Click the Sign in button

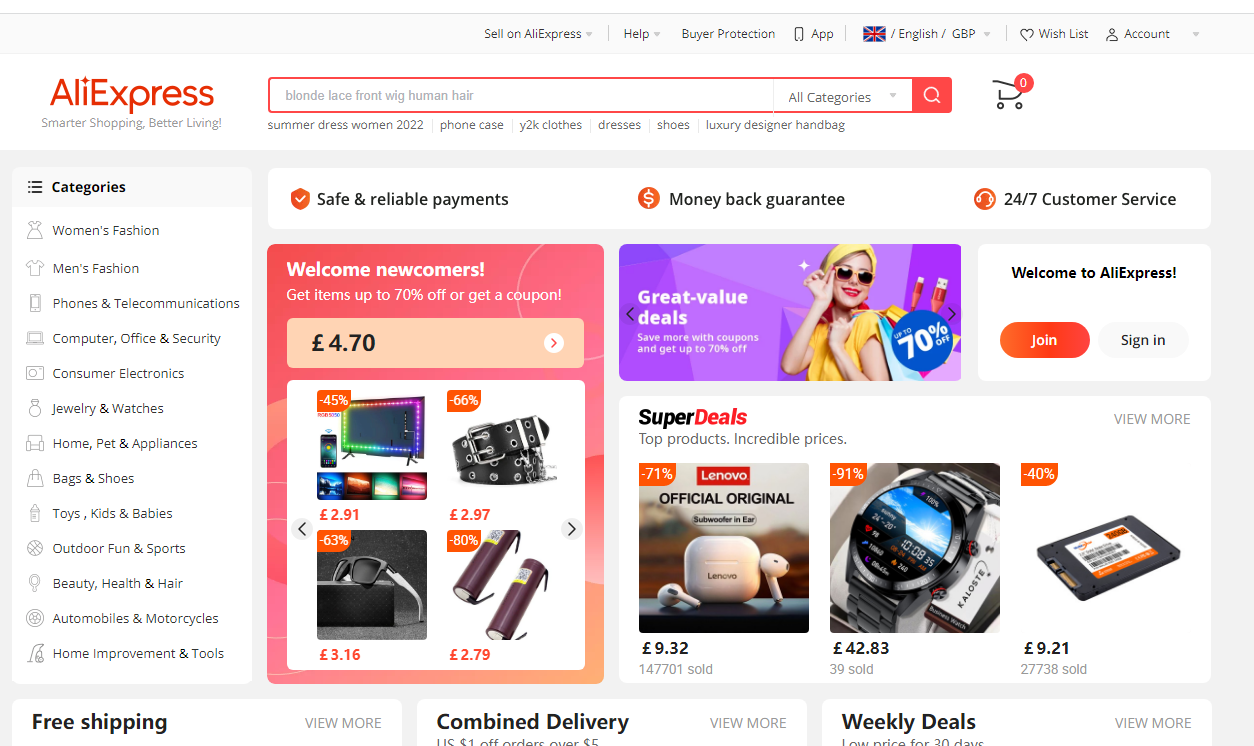(1143, 340)
